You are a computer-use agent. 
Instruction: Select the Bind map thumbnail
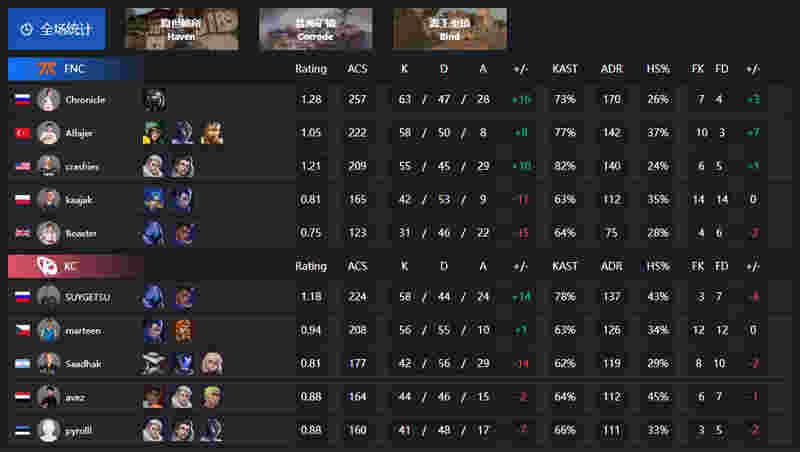[449, 29]
